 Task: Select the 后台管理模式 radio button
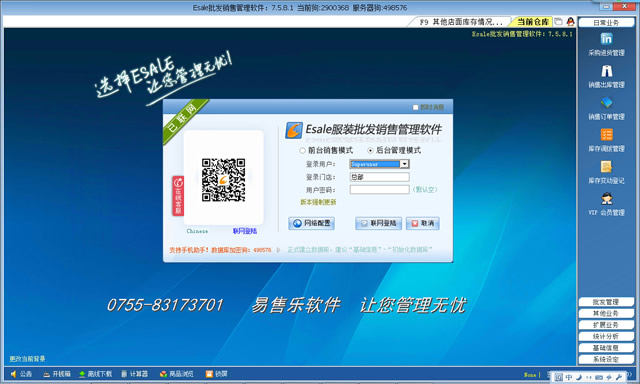click(370, 151)
